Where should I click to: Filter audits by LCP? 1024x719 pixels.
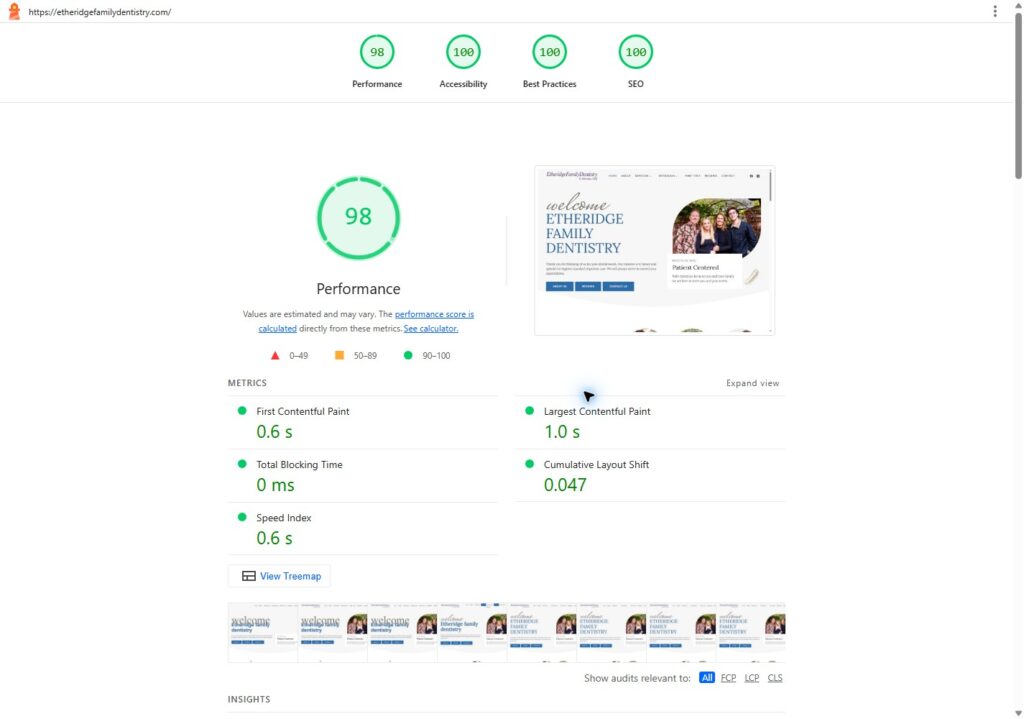click(752, 678)
